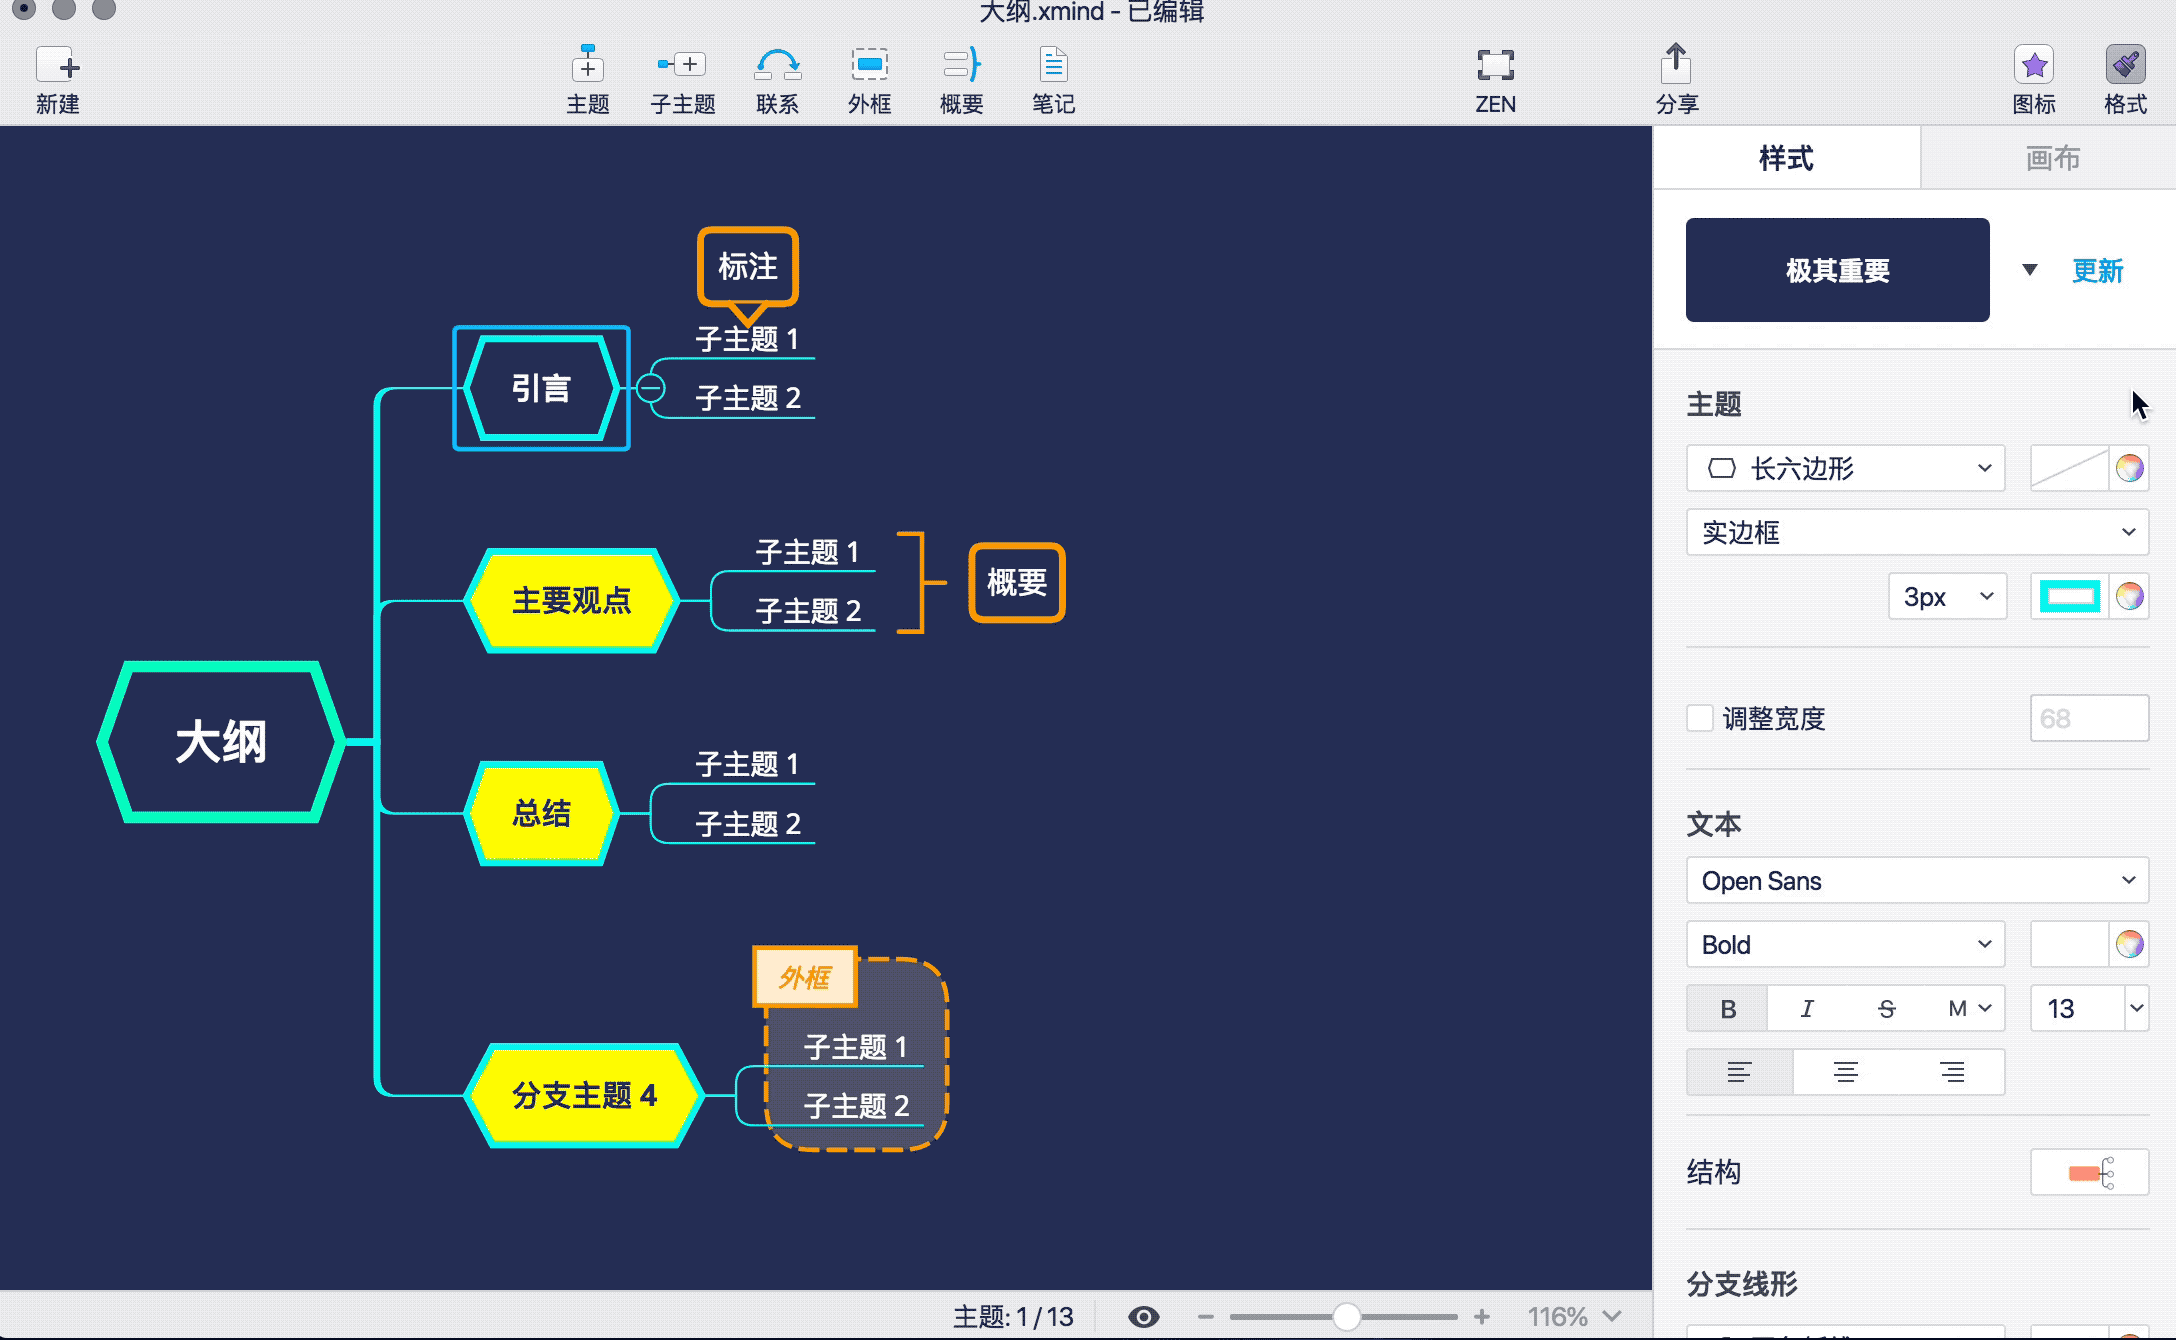2176x1340 pixels.
Task: Switch to the 画布 tab
Action: click(2051, 158)
